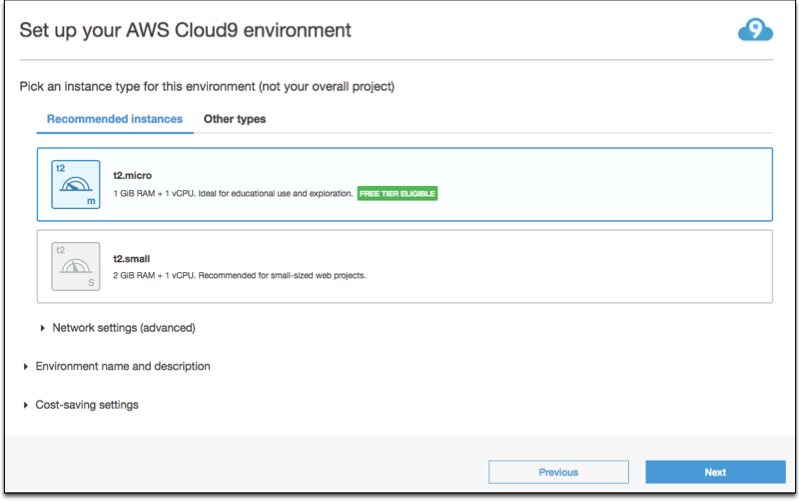Click the Network settings disclosure triangle
Screen dimensions: 799x501
click(42, 328)
